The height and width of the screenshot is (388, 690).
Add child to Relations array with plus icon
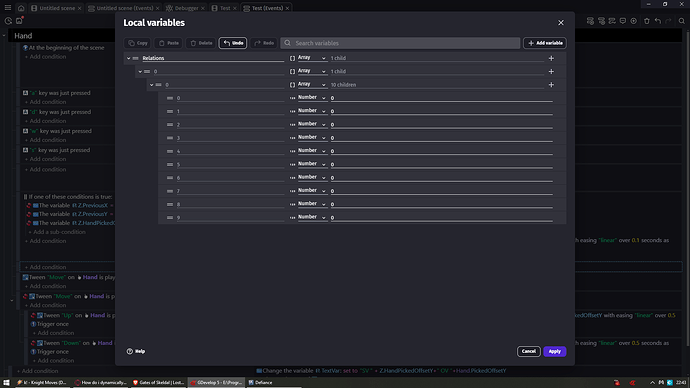click(x=551, y=58)
